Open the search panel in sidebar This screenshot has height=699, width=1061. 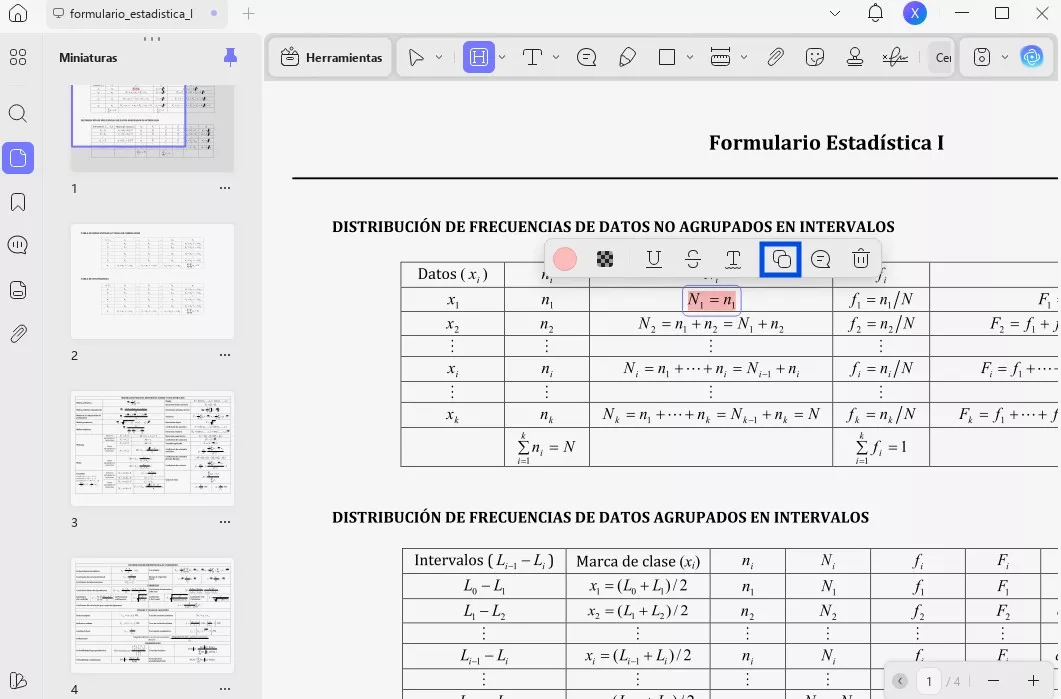18,113
